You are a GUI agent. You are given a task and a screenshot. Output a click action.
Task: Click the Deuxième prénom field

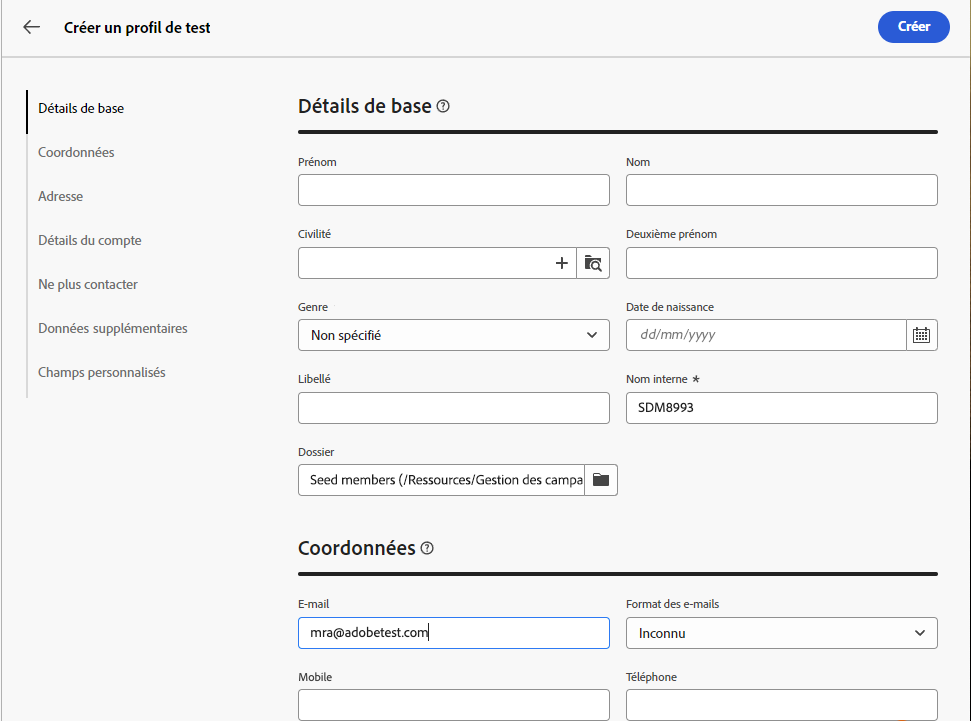coord(781,263)
